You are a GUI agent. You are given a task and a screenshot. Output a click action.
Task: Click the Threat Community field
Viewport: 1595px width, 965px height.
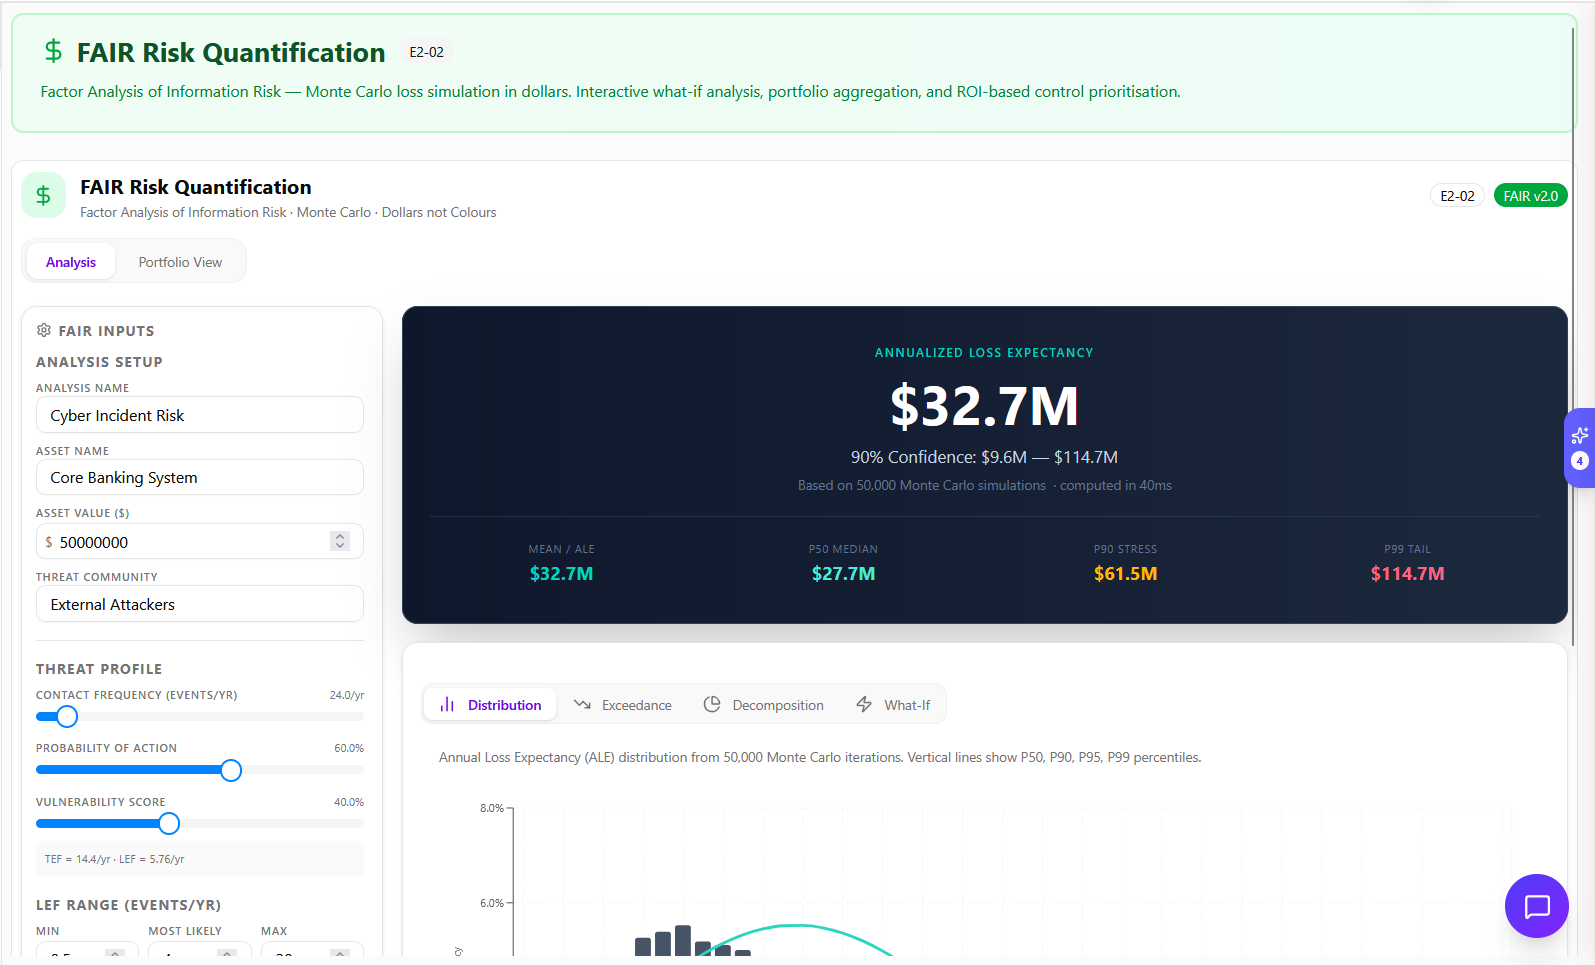[200, 605]
